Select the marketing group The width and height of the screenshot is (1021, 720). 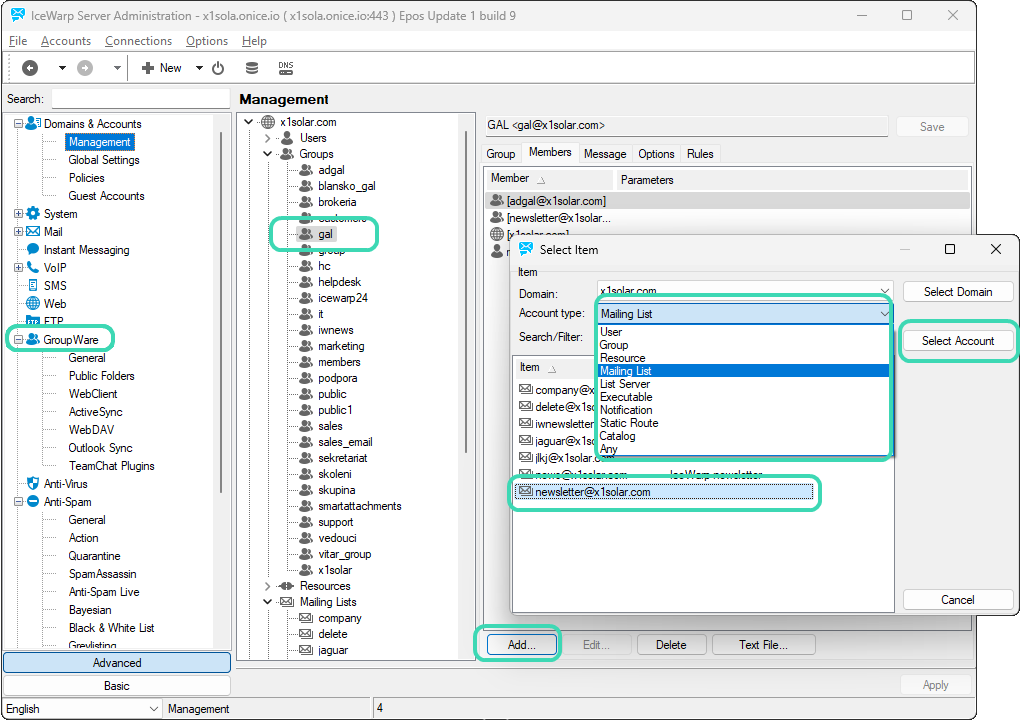pos(332,346)
